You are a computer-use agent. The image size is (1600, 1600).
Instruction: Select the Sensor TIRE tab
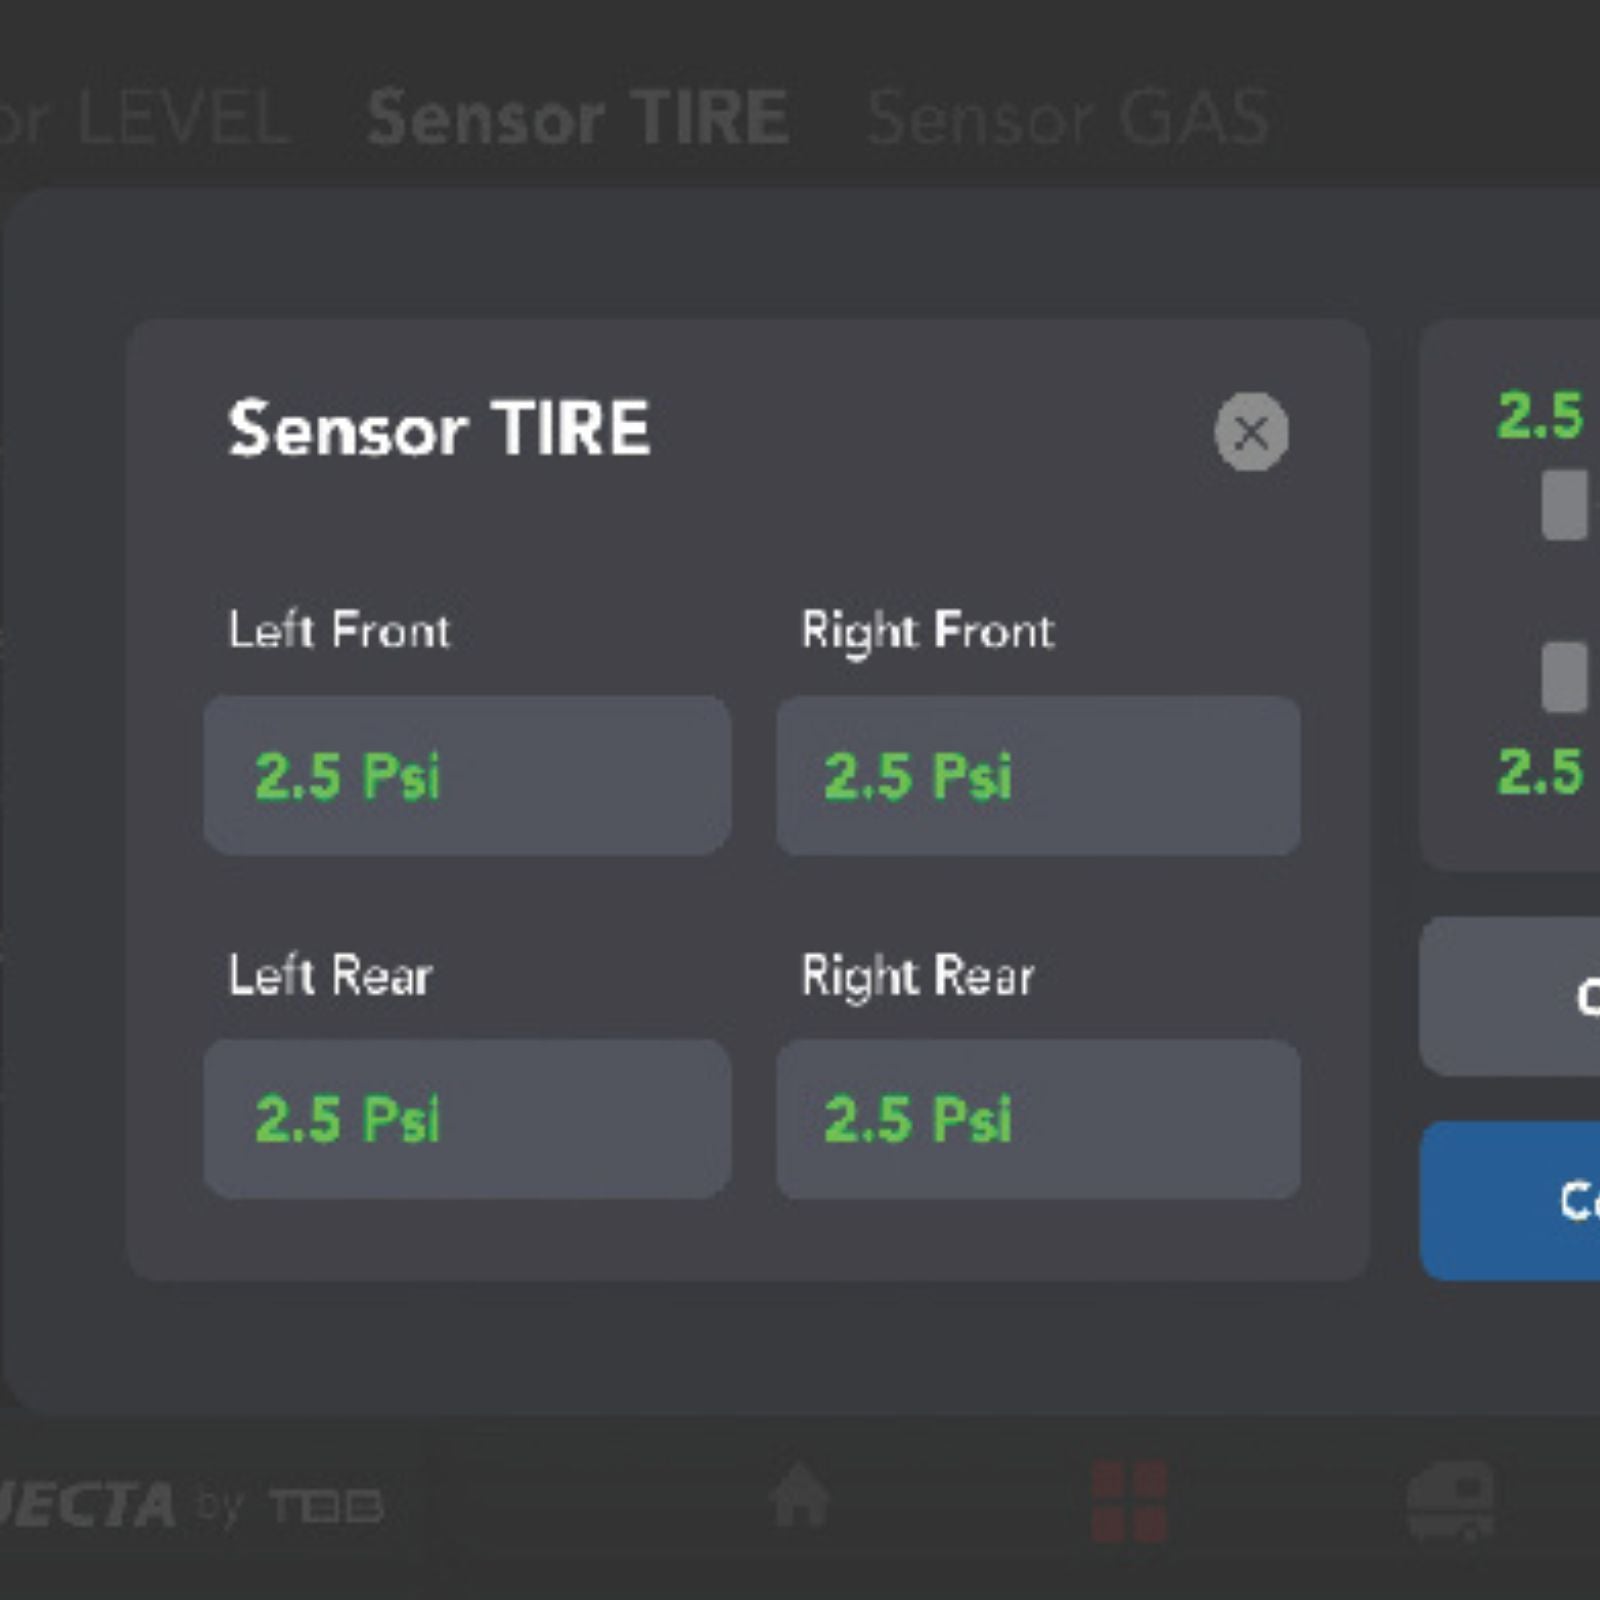click(579, 118)
